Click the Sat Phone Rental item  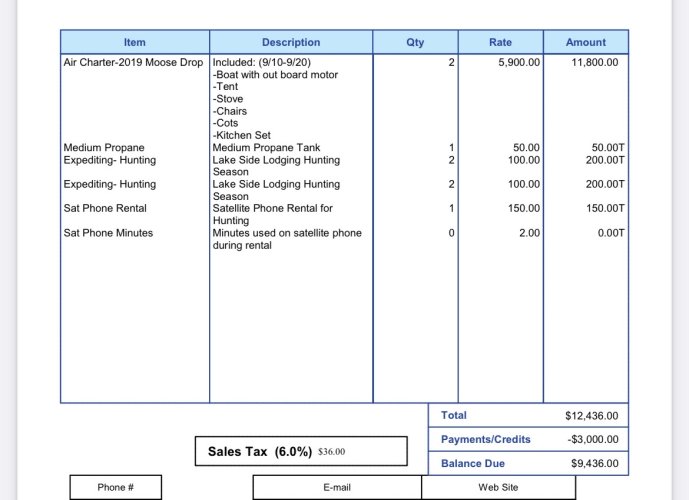pyautogui.click(x=104, y=208)
